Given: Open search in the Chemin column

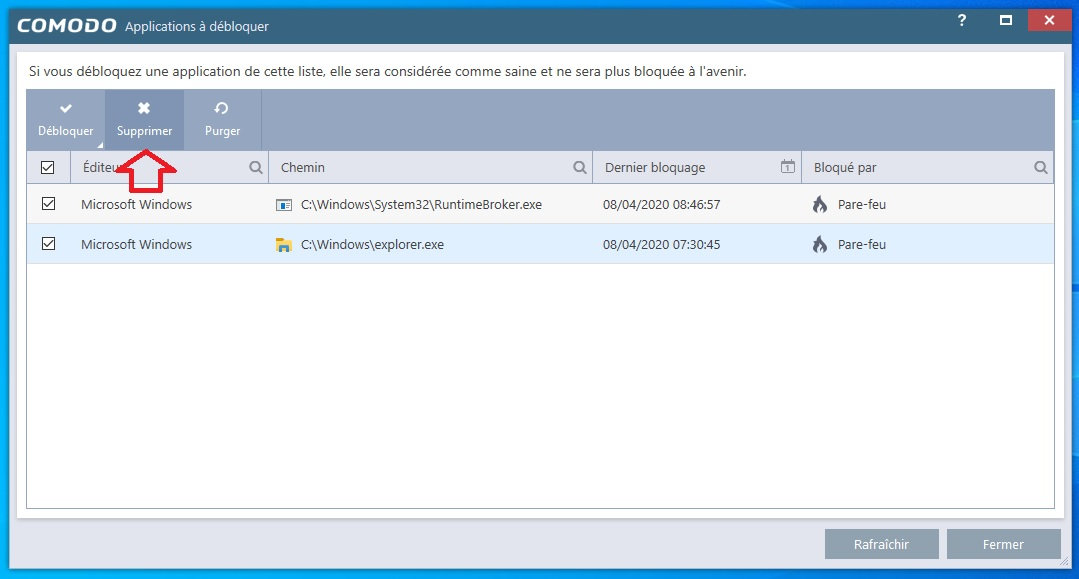Looking at the screenshot, I should (579, 167).
